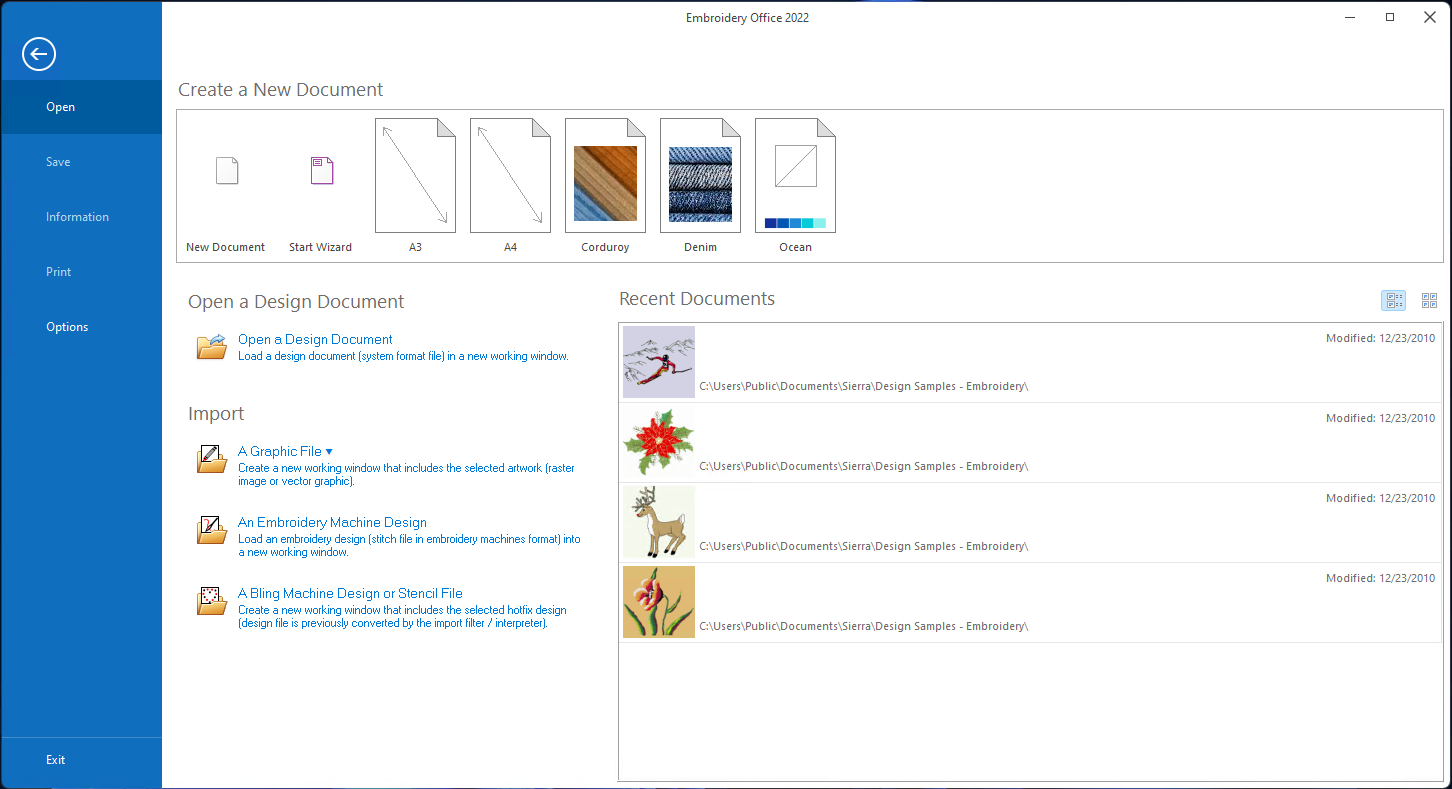1452x789 pixels.
Task: Switch recent documents to detailed list view
Action: pos(1393,300)
